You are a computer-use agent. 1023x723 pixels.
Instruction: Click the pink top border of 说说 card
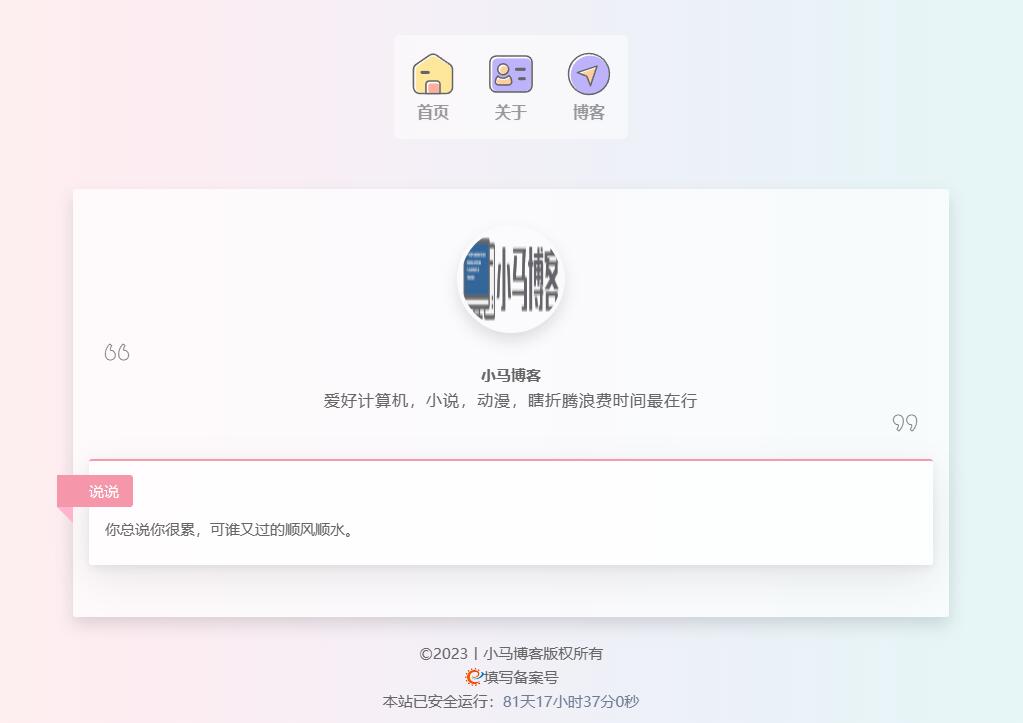pos(511,460)
